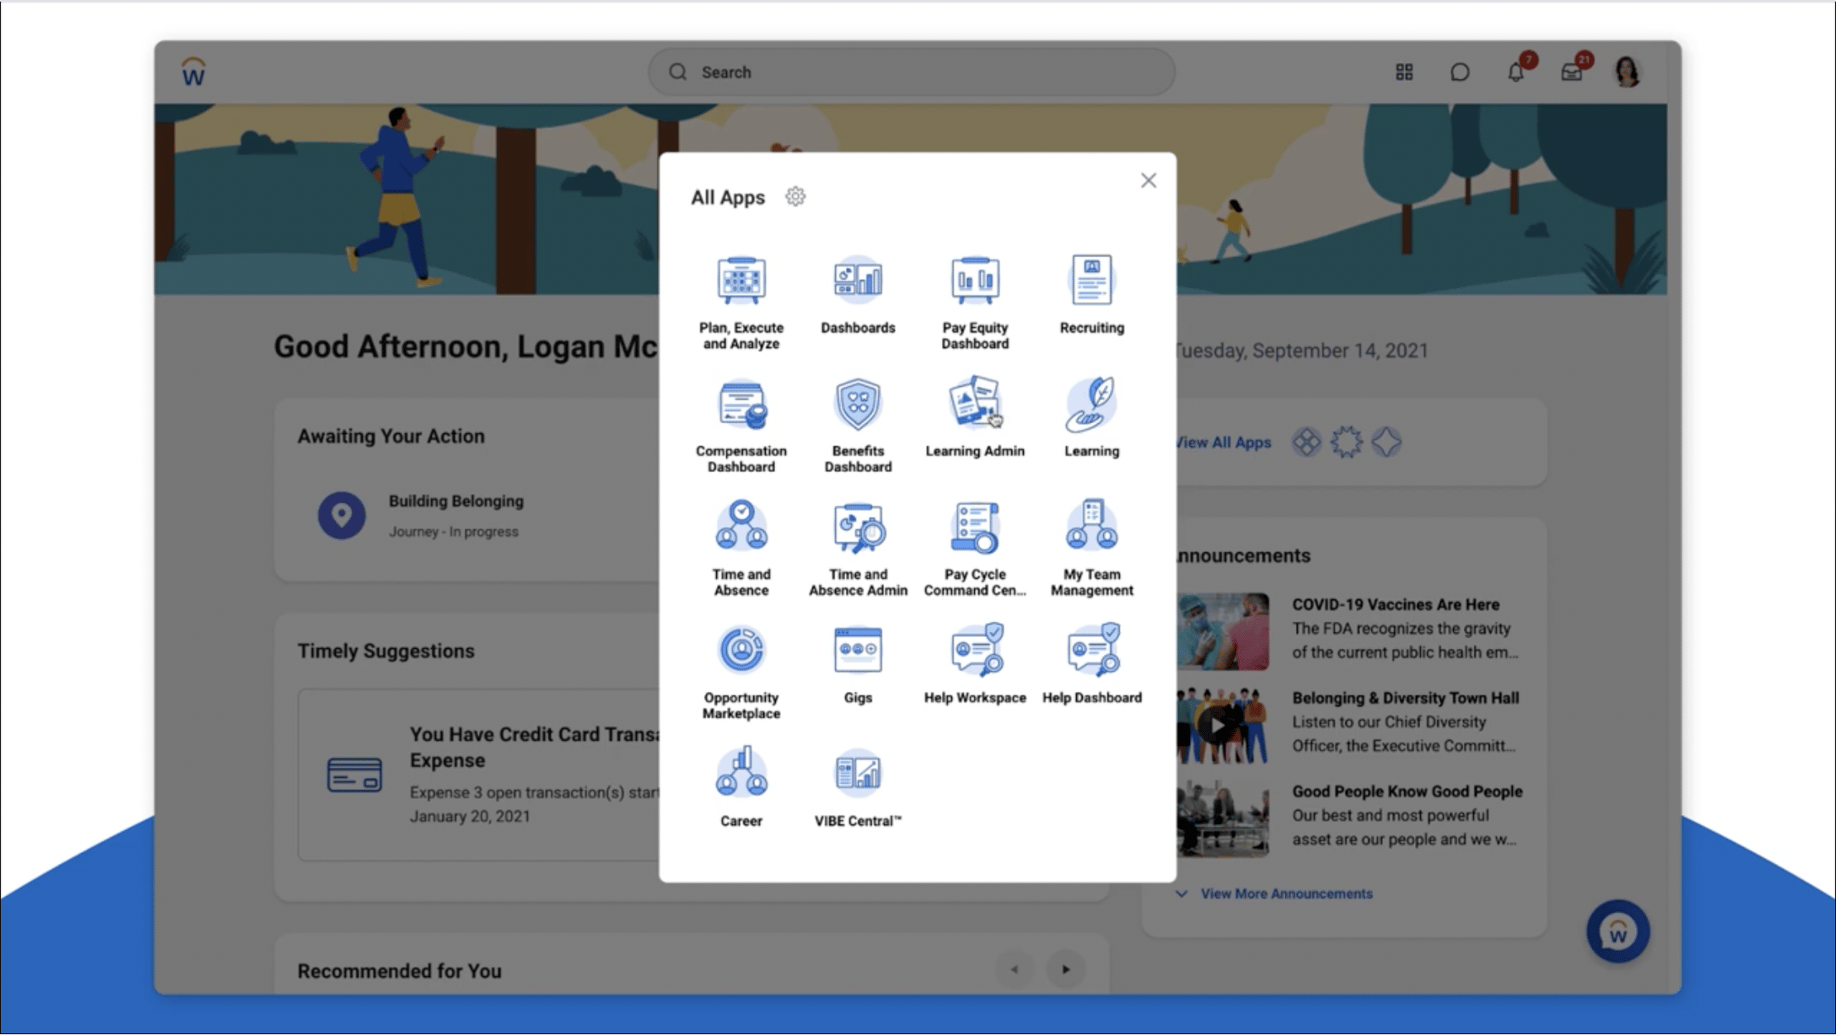Viewport: 1836px width, 1035px height.
Task: Open the profile avatar menu
Action: (1629, 71)
